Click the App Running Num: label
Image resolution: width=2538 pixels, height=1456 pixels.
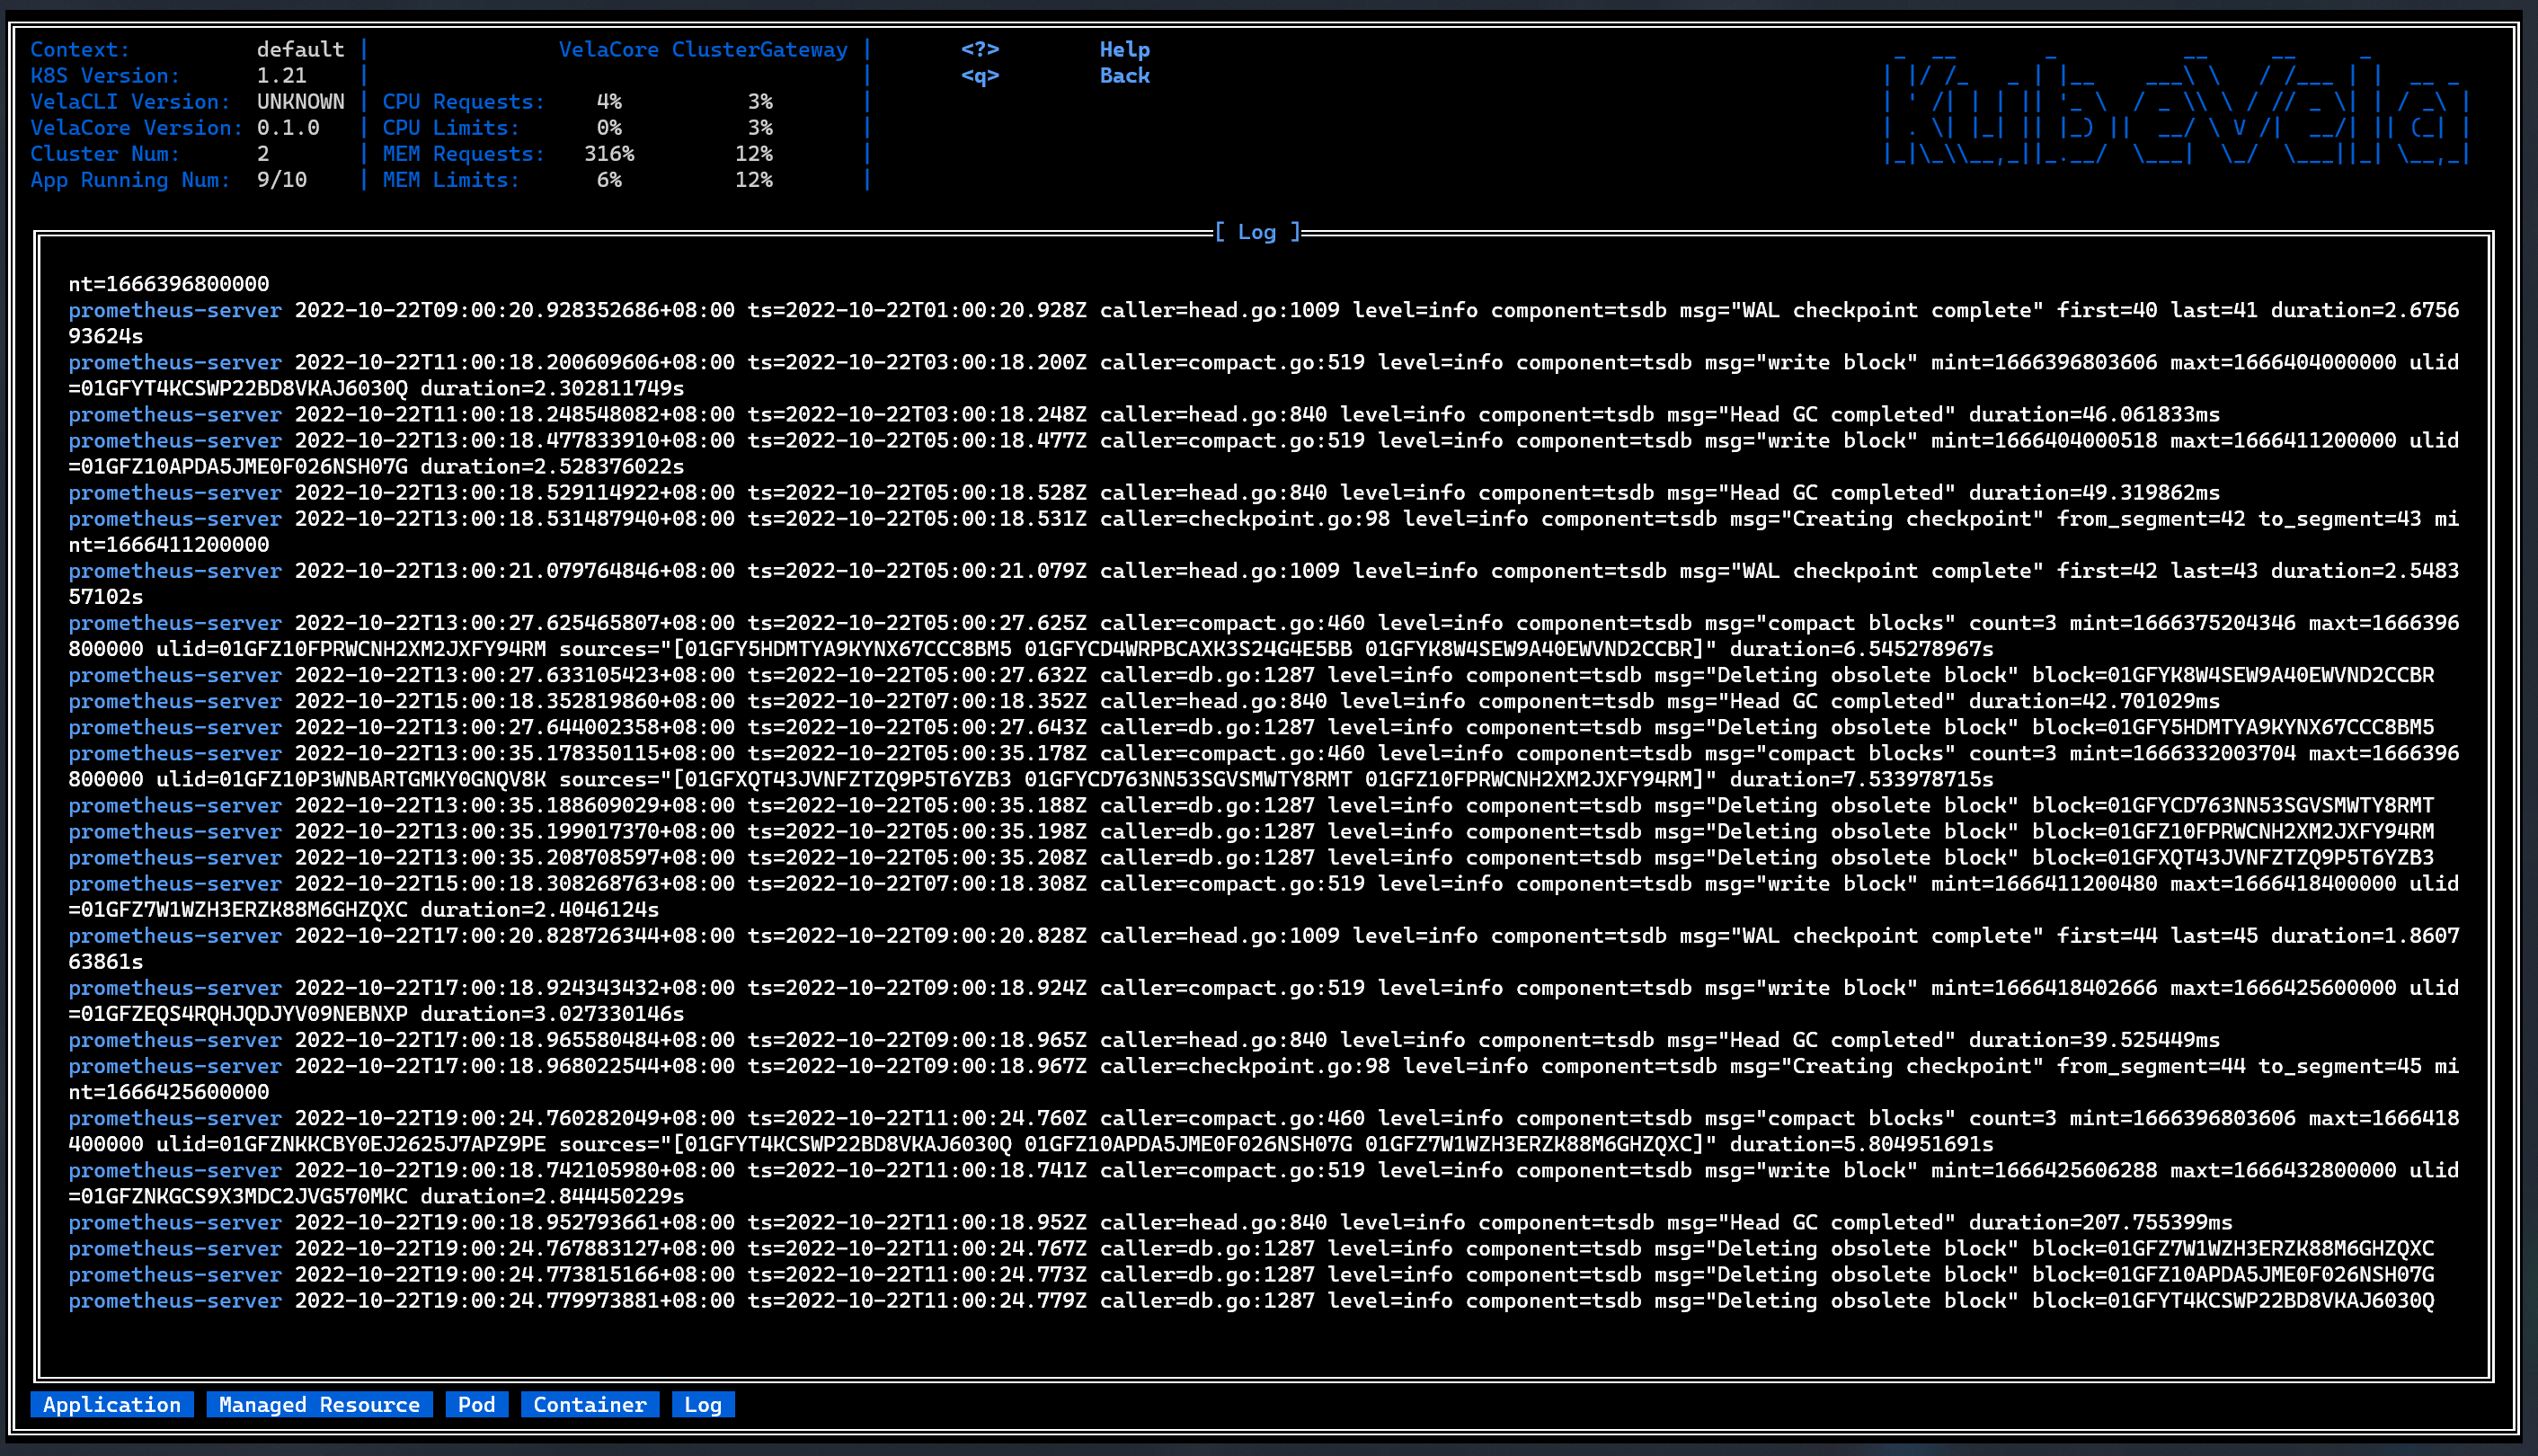[x=130, y=179]
